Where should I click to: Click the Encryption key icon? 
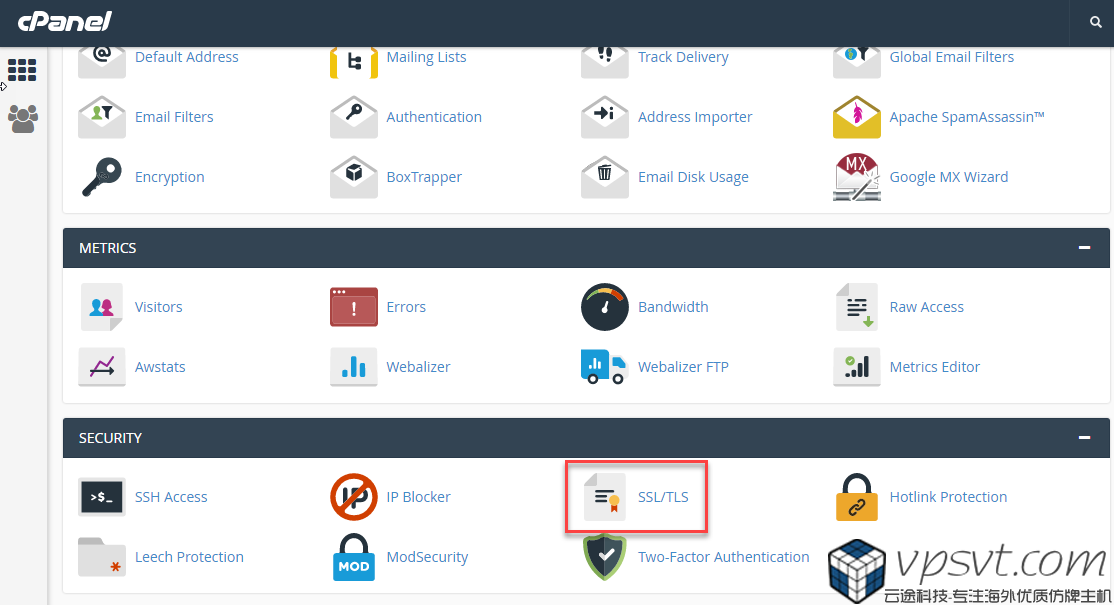point(102,177)
